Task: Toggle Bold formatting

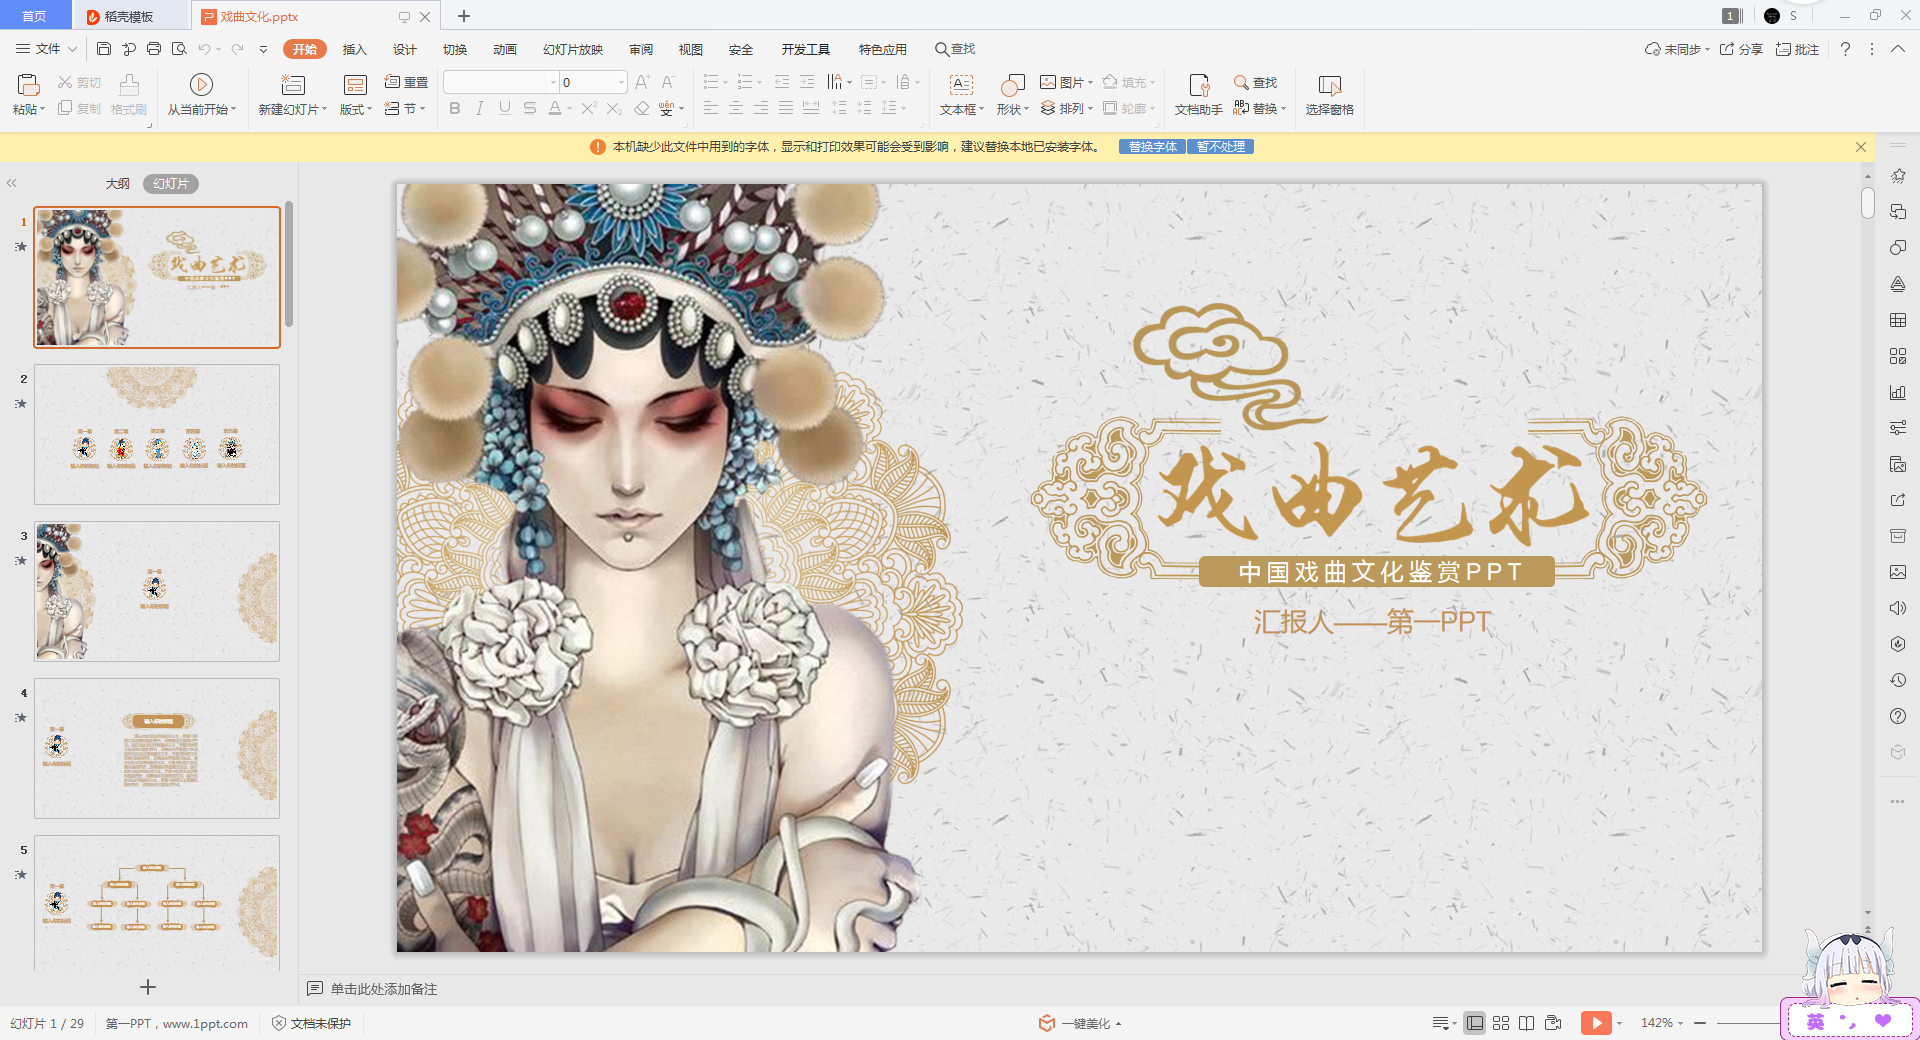Action: click(x=455, y=108)
